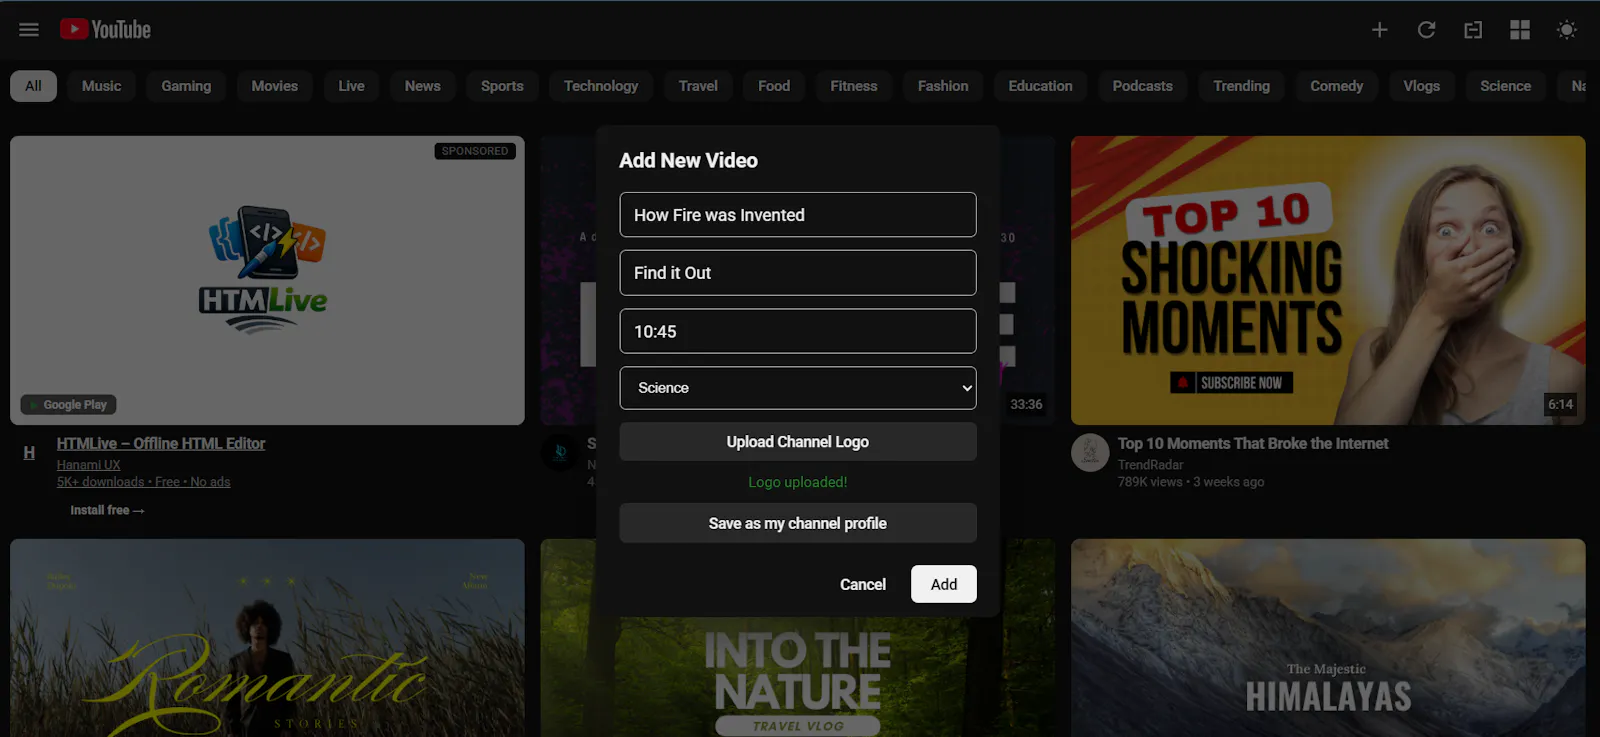Image resolution: width=1600 pixels, height=737 pixels.
Task: Open The Majestic Himalayas thumbnail
Action: coord(1328,638)
